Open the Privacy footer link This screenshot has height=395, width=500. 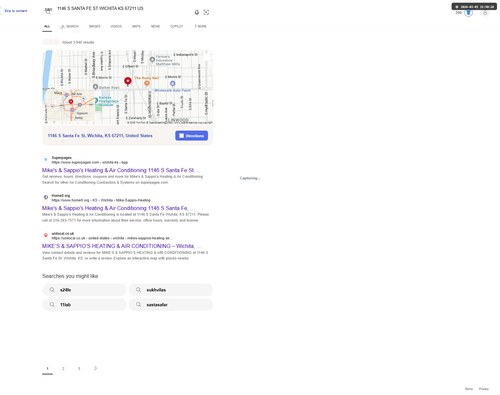484,389
